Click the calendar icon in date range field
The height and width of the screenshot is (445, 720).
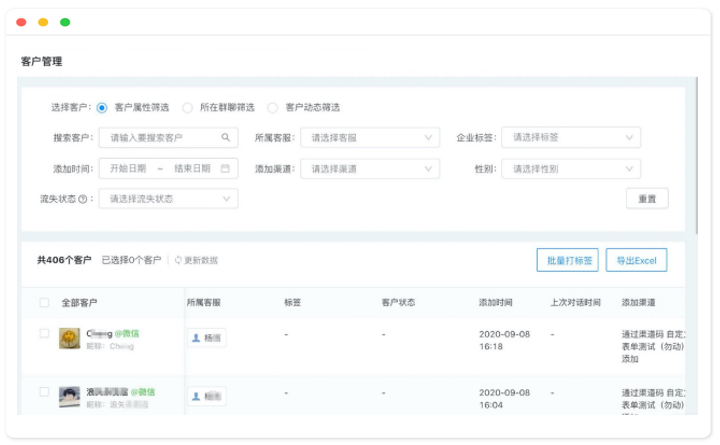(226, 168)
